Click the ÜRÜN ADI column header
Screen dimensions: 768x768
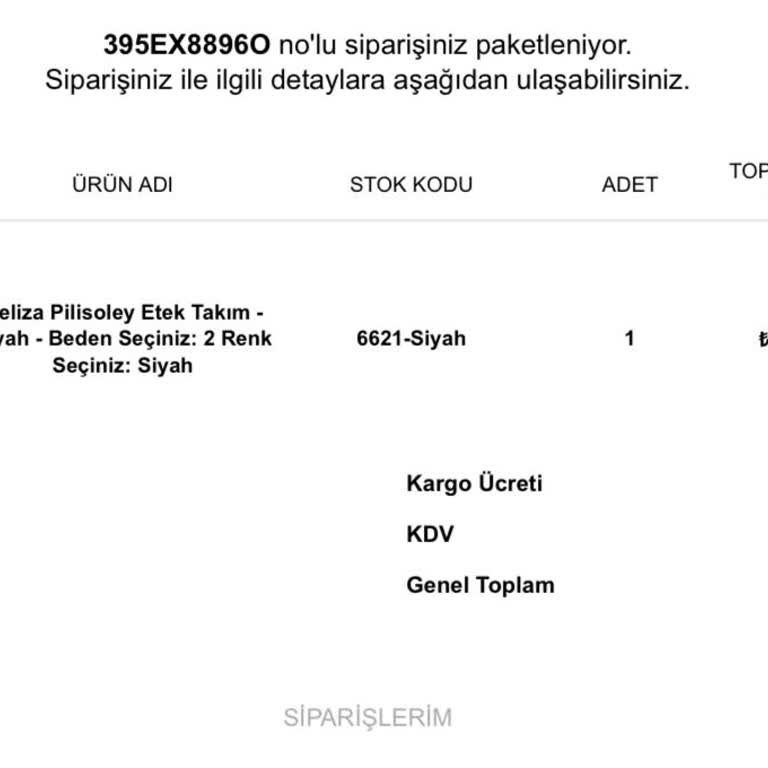tap(122, 184)
